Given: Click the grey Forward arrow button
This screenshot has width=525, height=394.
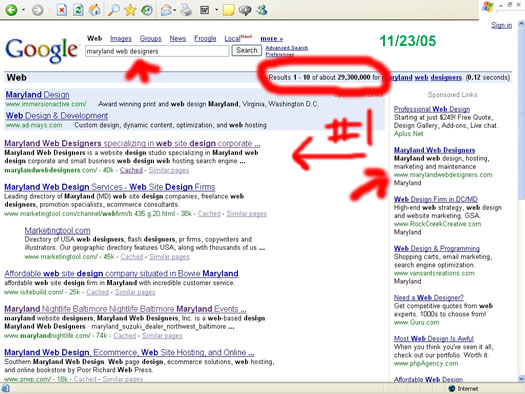Looking at the screenshot, I should (38, 10).
